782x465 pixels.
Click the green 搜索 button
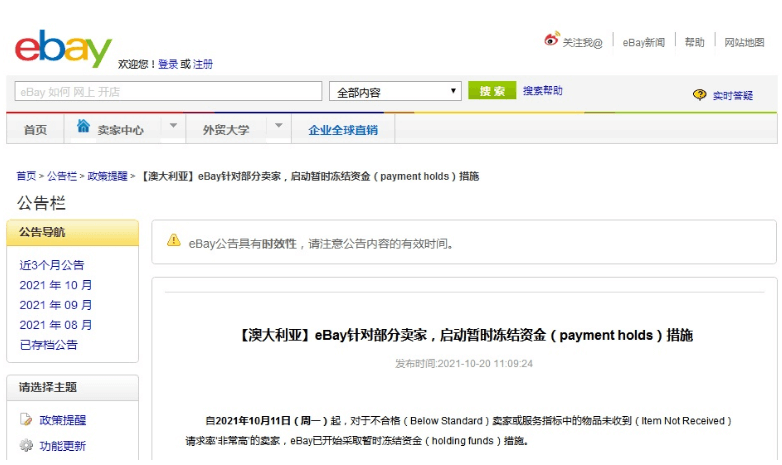[492, 91]
